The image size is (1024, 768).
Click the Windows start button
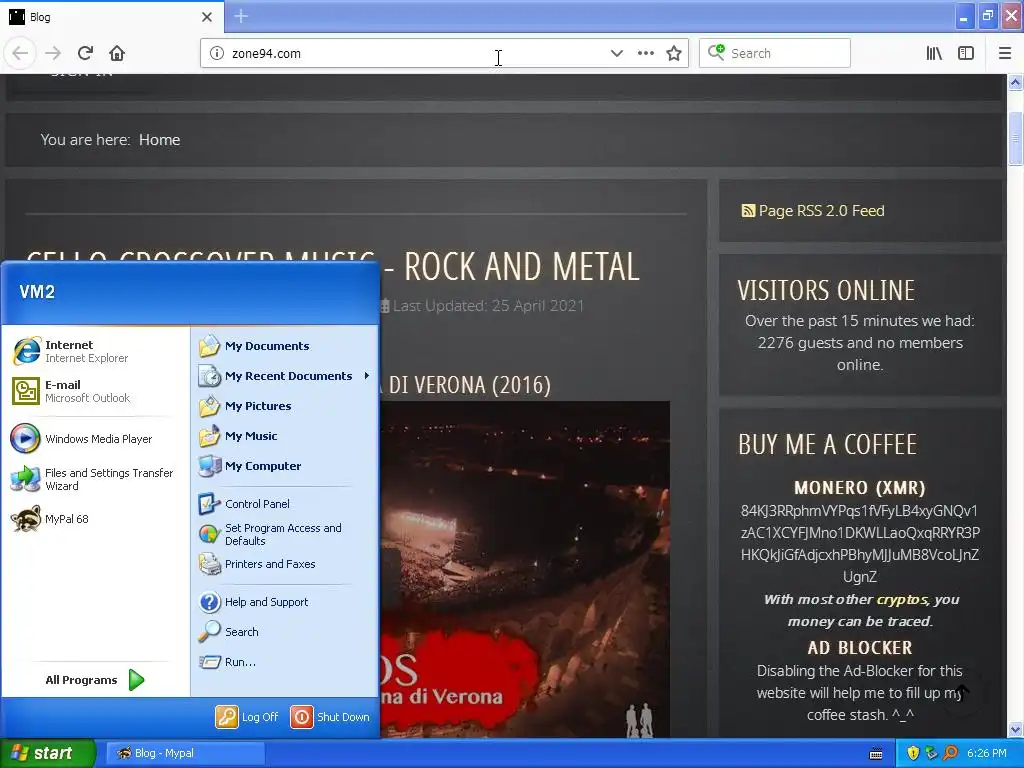[47, 753]
